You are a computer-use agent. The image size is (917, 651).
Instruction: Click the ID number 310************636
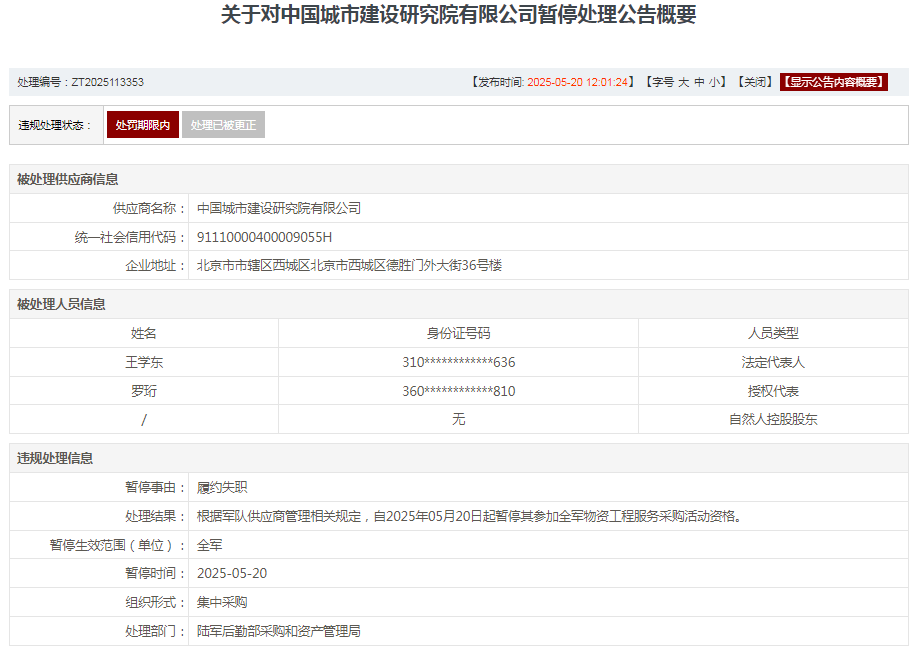point(458,362)
